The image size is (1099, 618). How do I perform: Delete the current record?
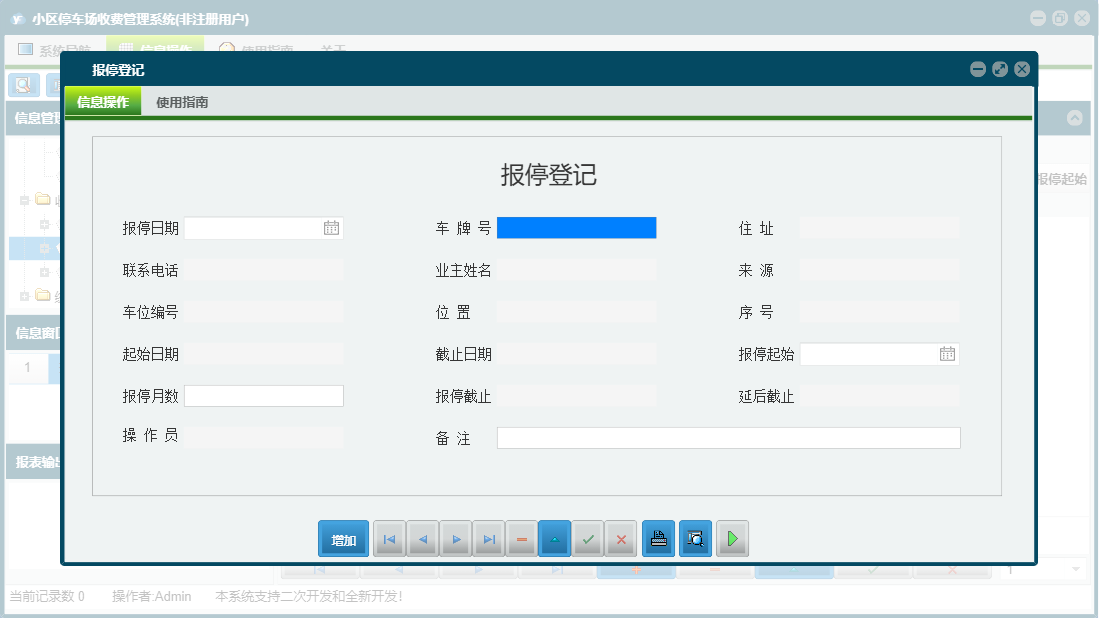[x=522, y=538]
